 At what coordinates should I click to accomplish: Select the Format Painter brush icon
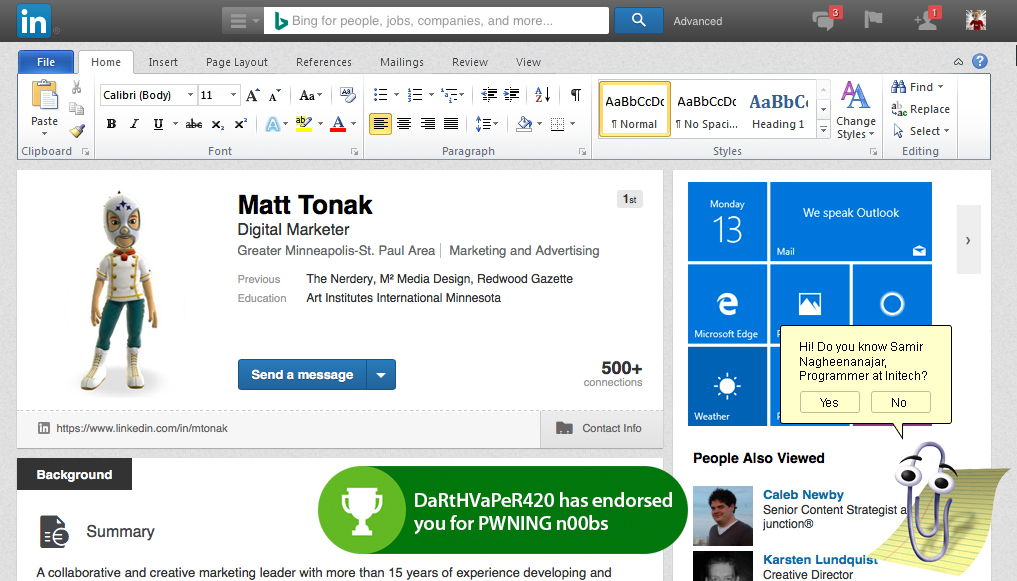[77, 130]
